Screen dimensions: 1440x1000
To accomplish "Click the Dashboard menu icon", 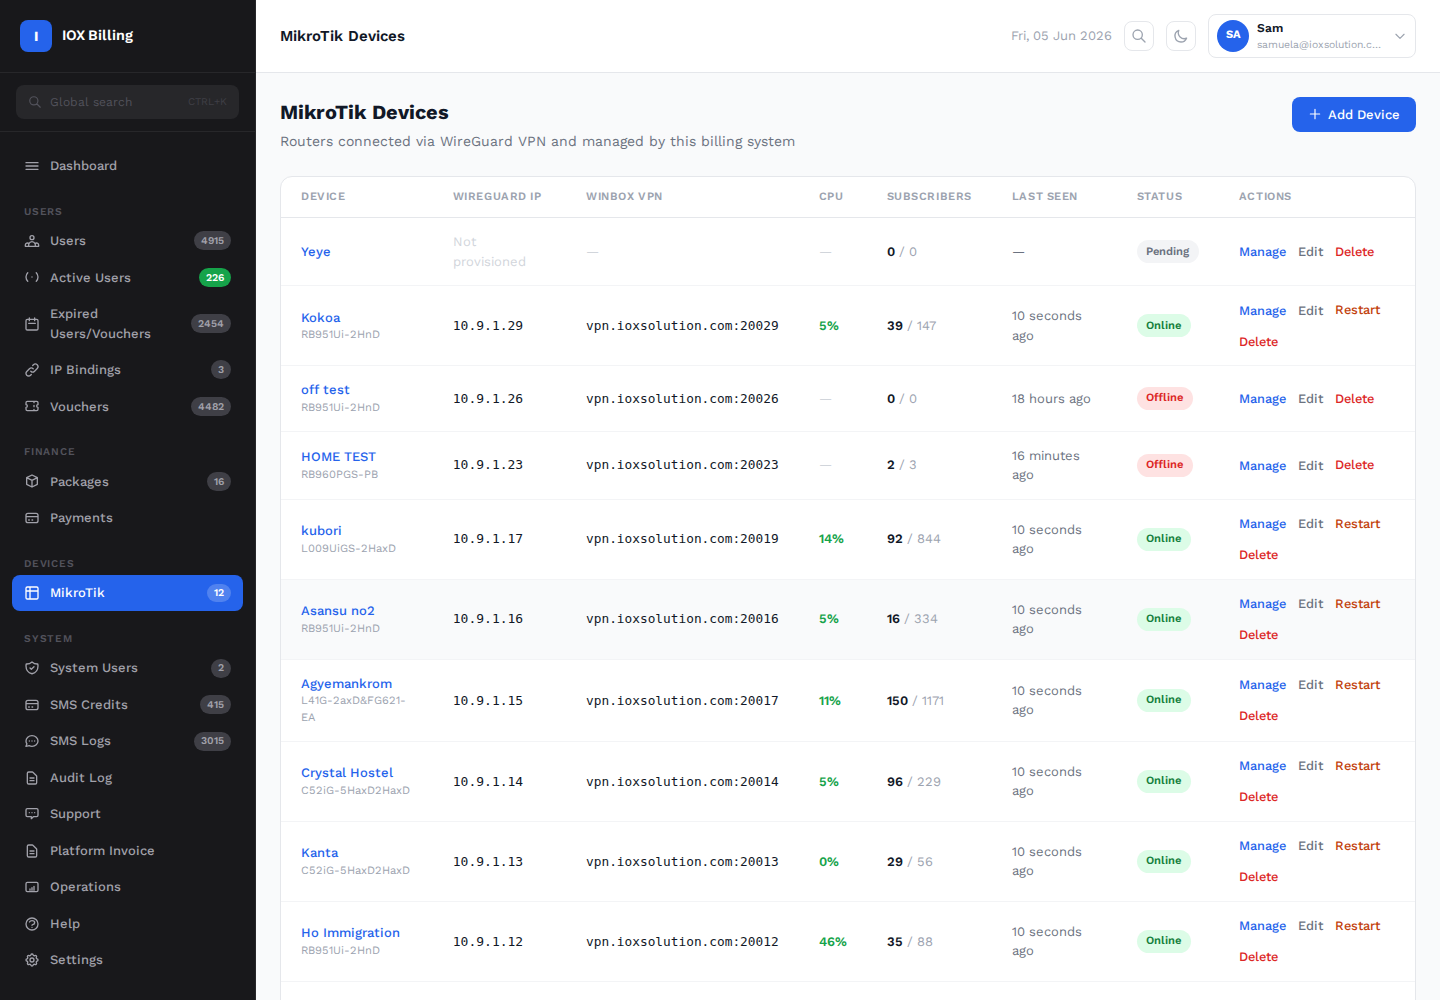I will tap(32, 166).
